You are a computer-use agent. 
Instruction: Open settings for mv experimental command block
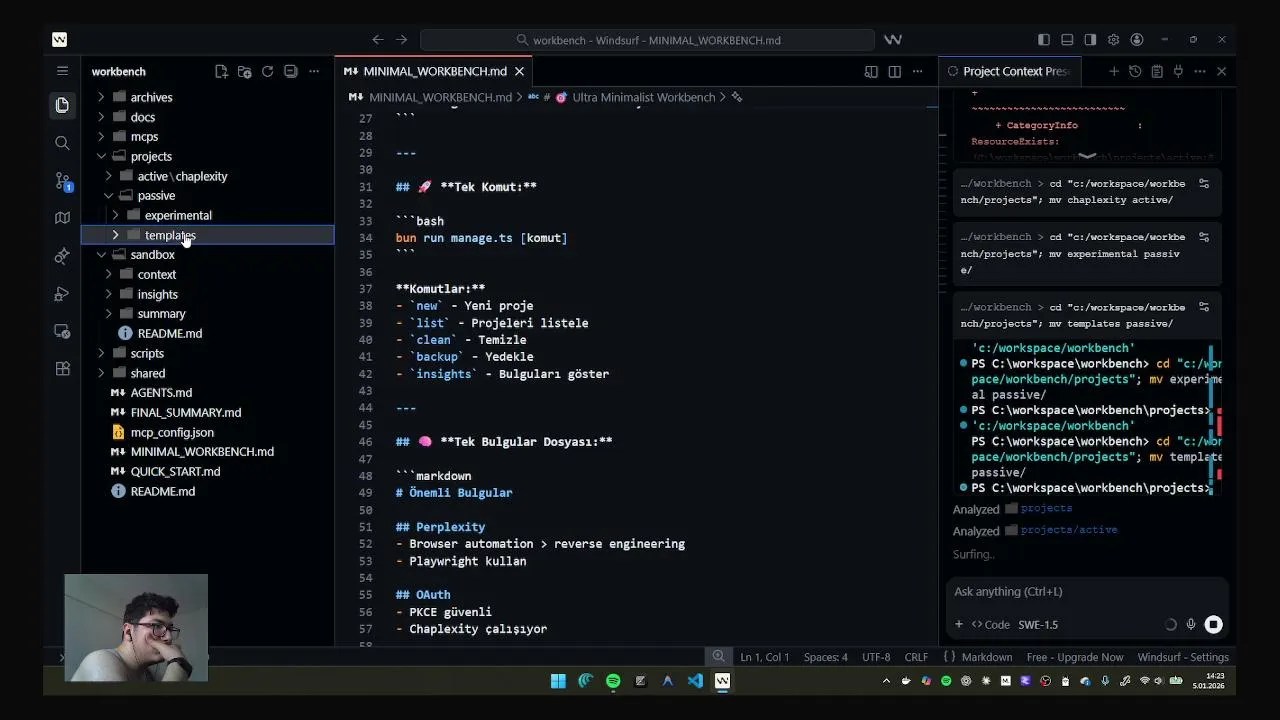pos(1204,237)
